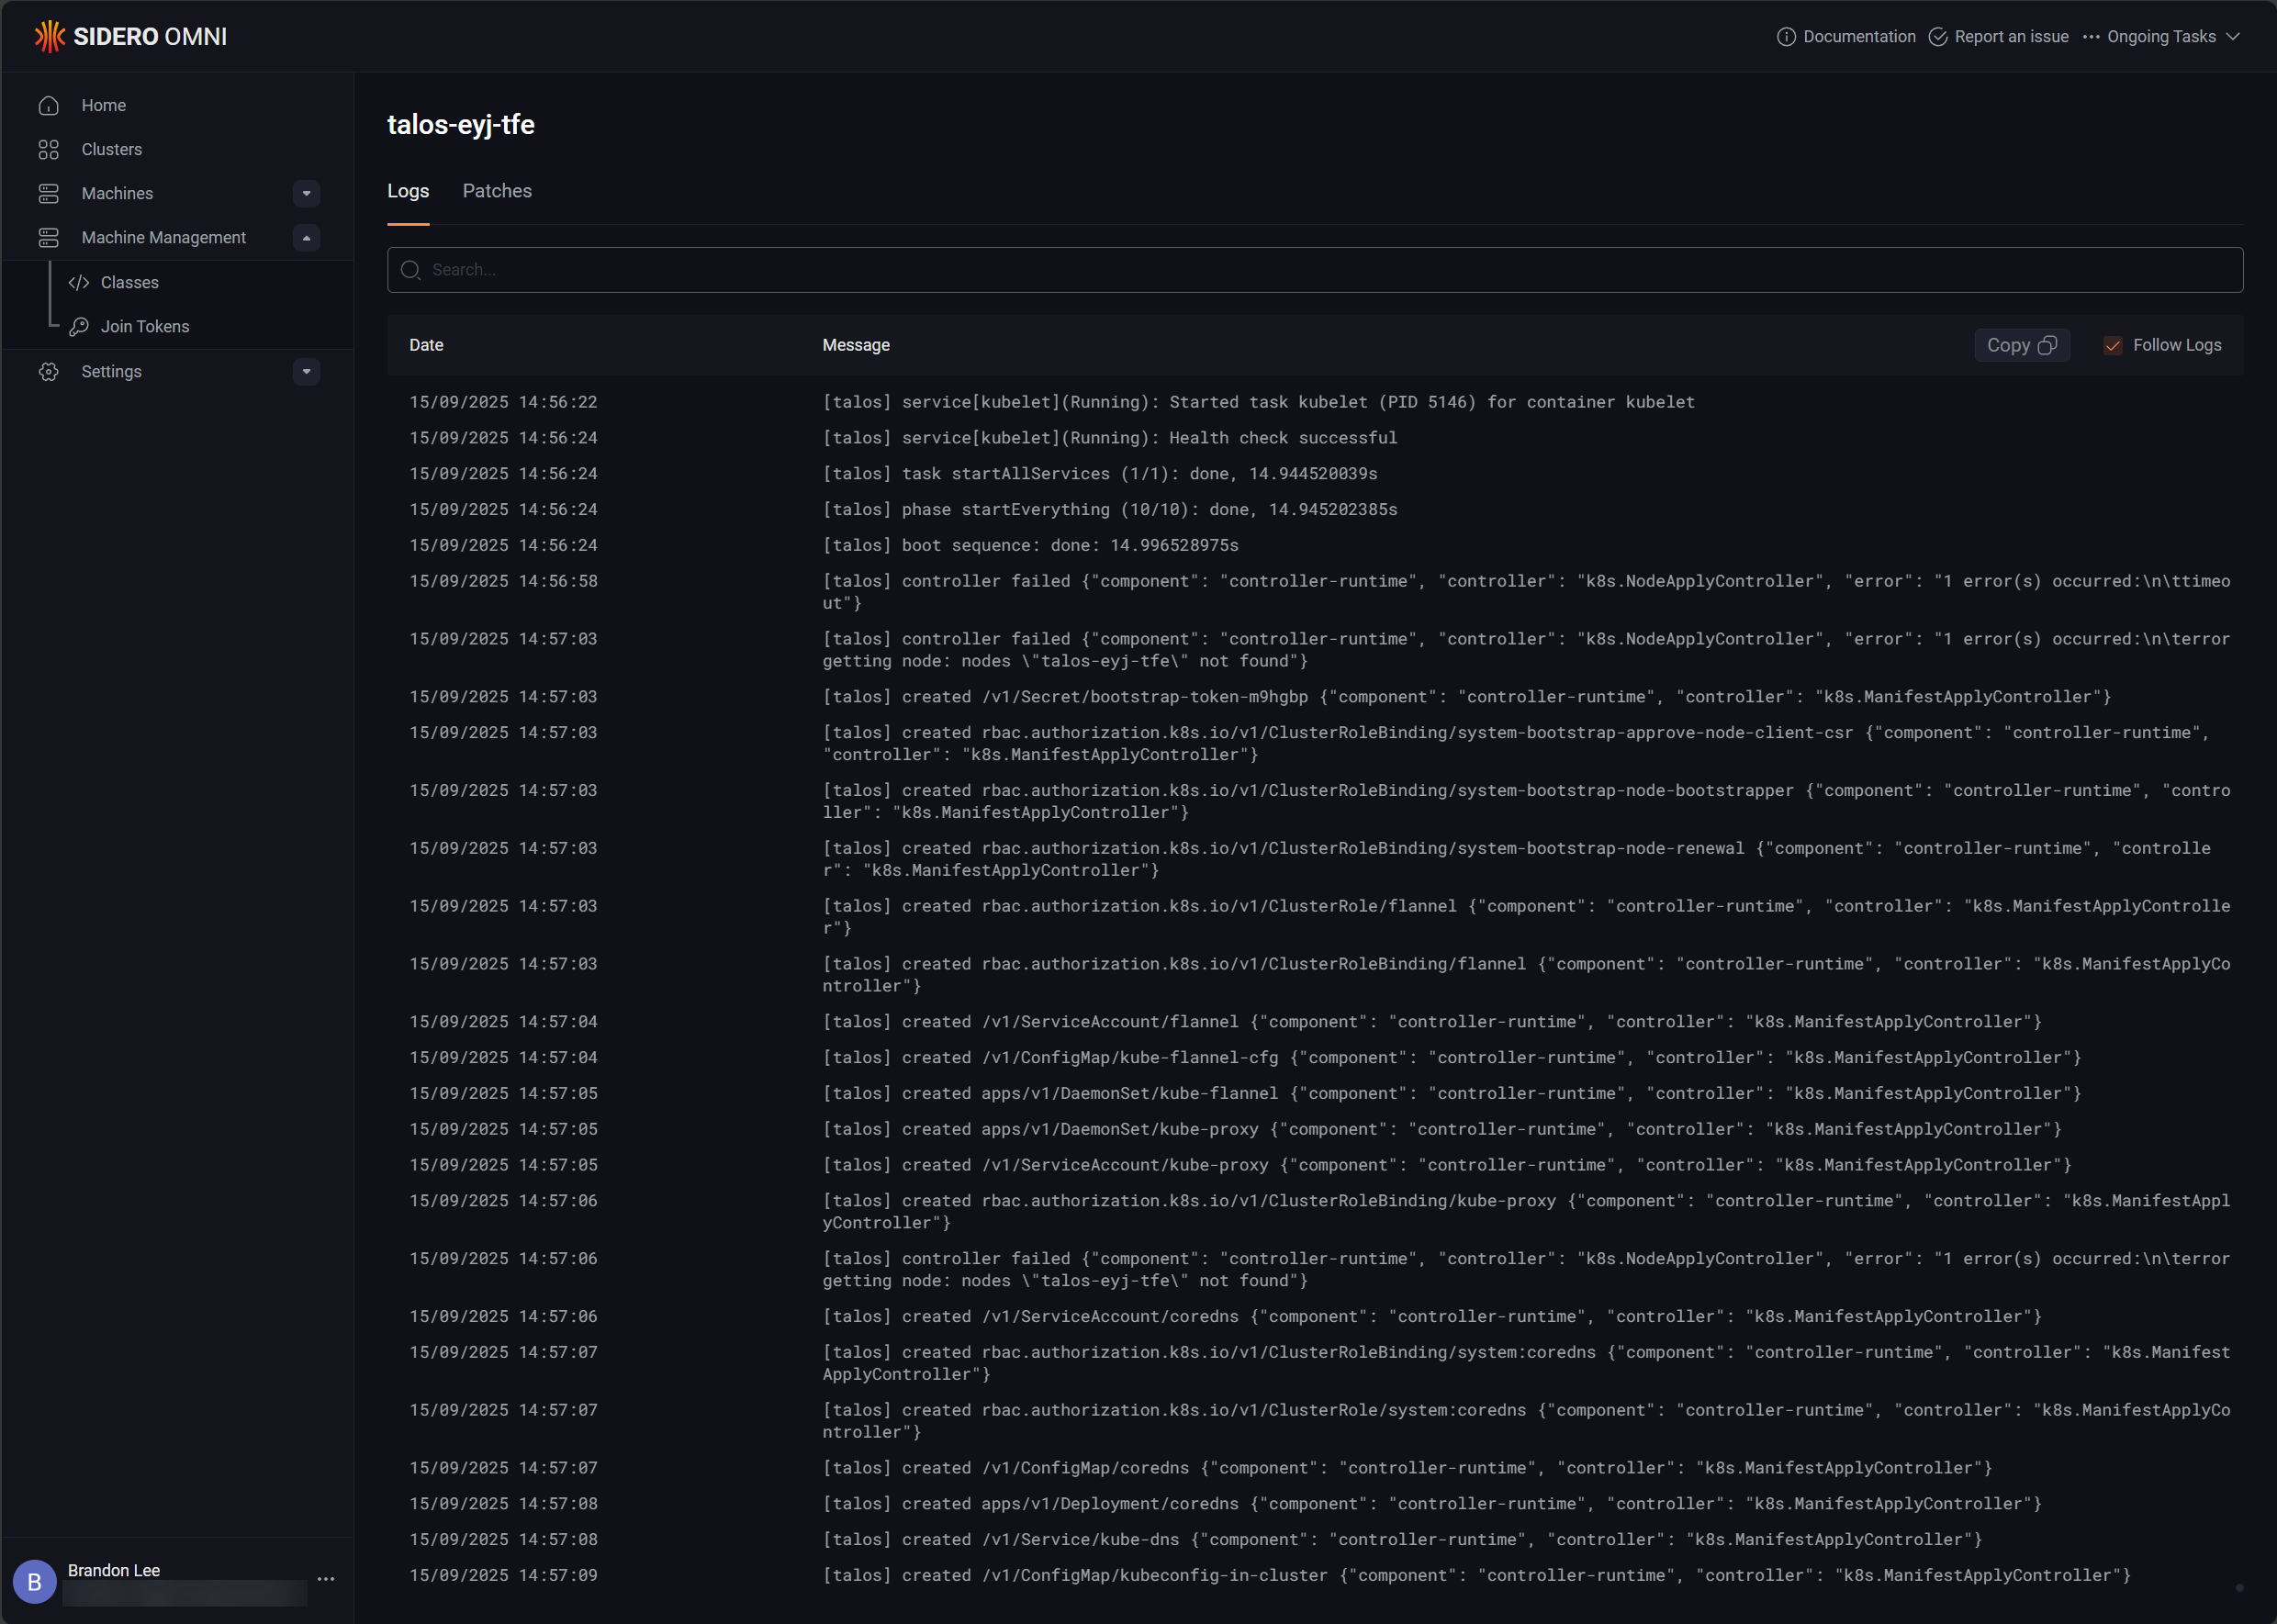This screenshot has width=2277, height=1624.
Task: Select the Logs tab
Action: pyautogui.click(x=408, y=191)
